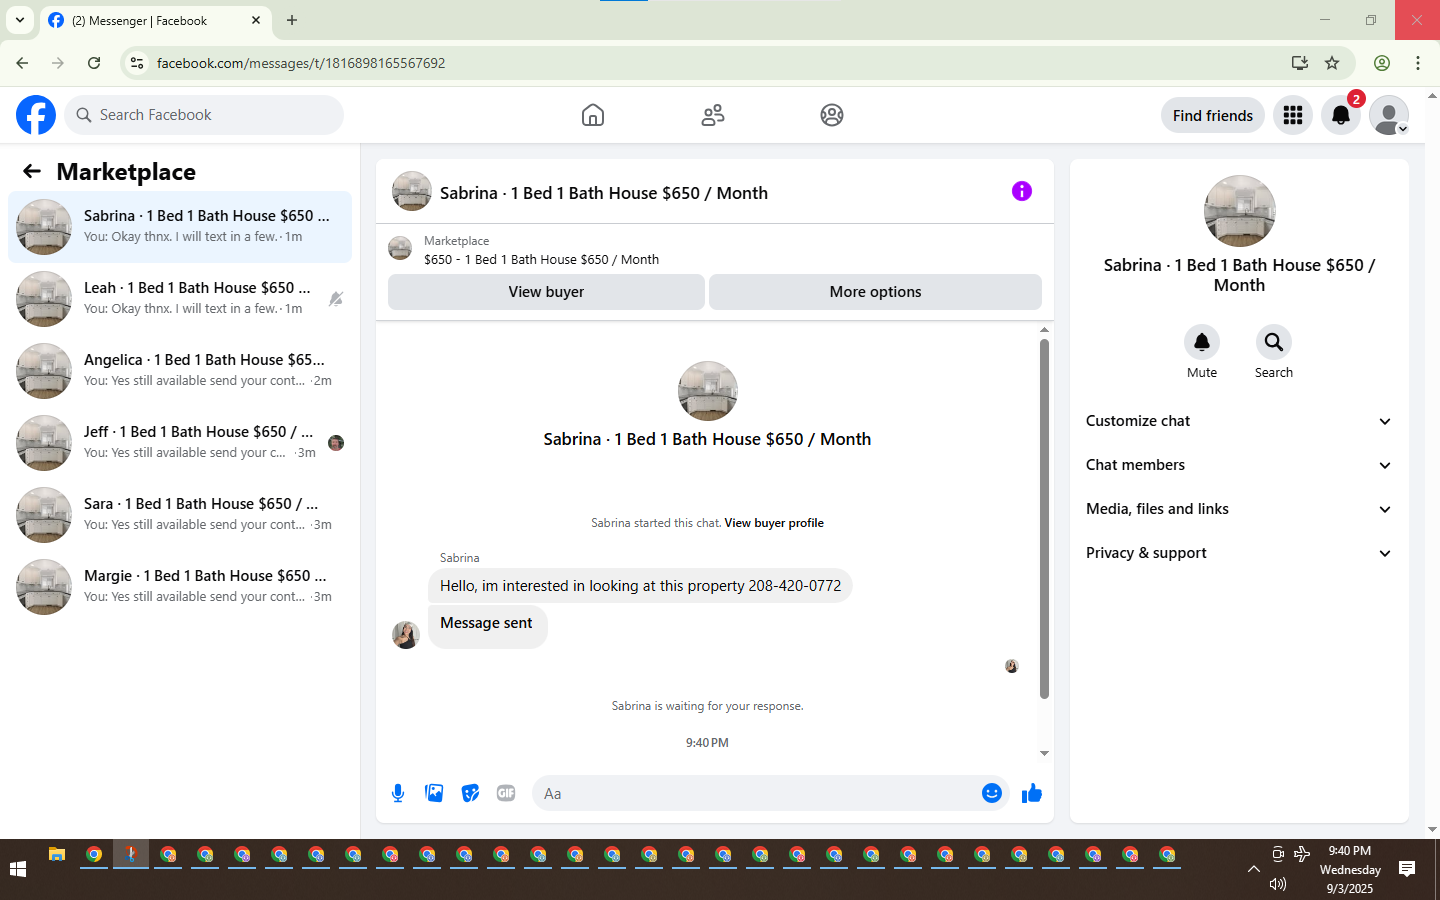
Task: Open the notifications bell
Action: [x=1341, y=115]
